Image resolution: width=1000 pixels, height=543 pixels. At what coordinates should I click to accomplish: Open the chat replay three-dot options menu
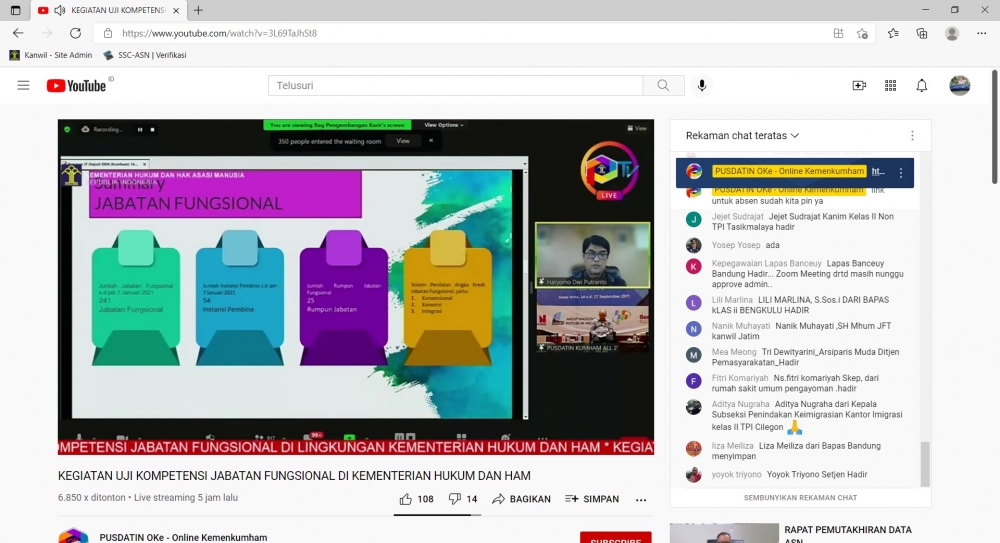click(912, 136)
